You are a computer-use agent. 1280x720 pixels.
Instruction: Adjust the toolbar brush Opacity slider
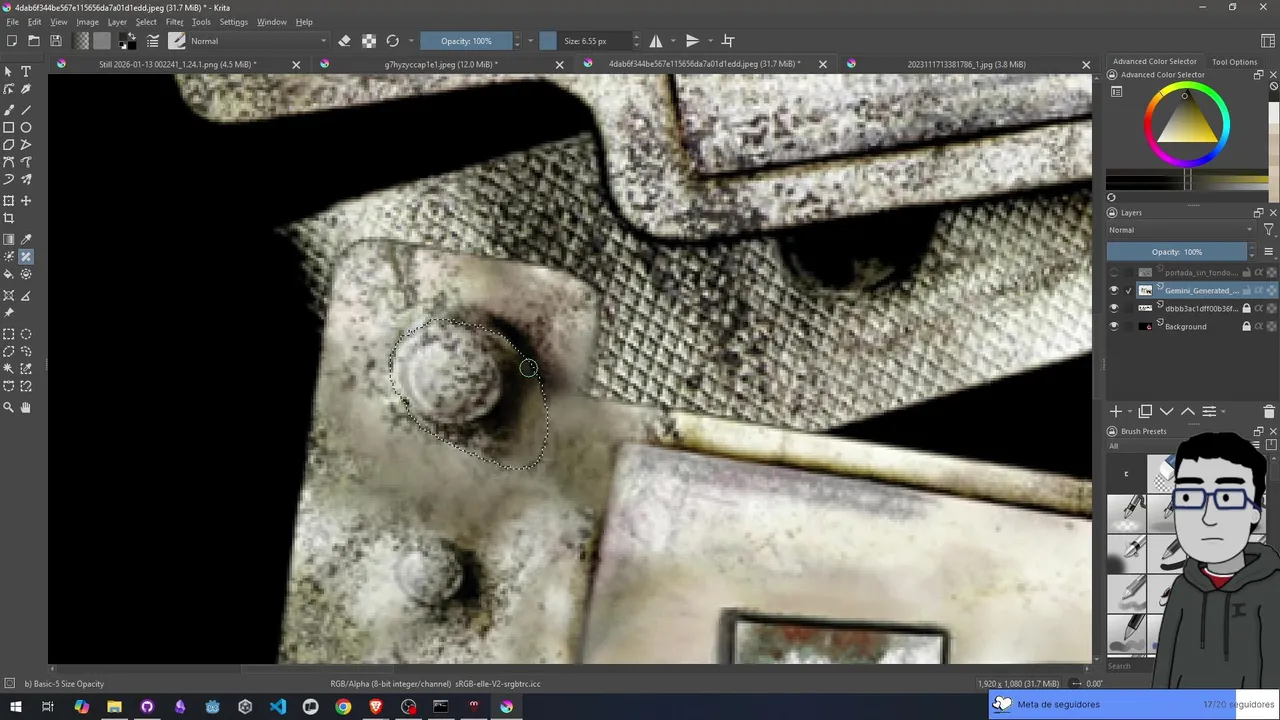466,41
